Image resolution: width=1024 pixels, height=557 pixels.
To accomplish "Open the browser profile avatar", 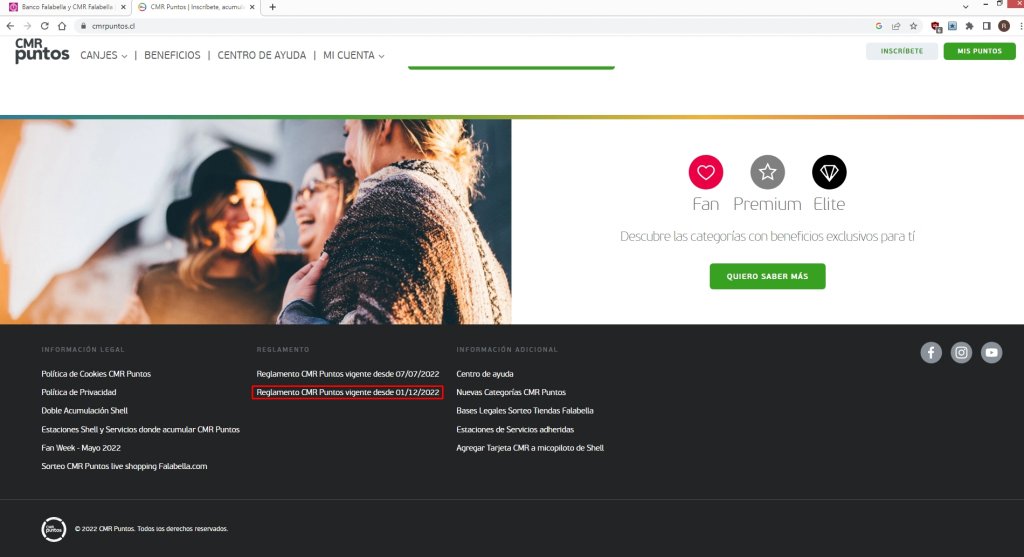I will point(1004,26).
